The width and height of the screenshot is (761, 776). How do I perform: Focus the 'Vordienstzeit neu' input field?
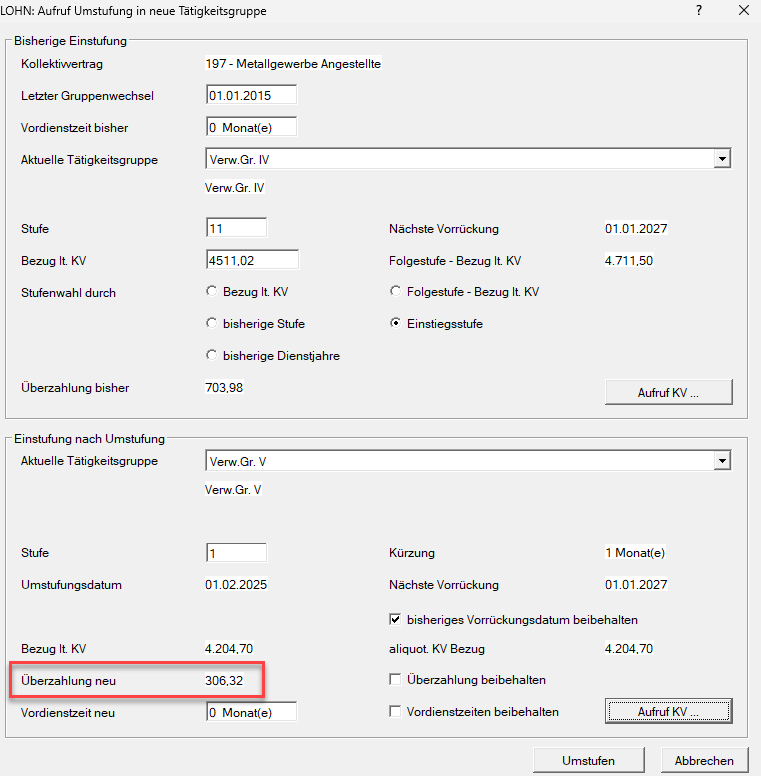[x=251, y=712]
